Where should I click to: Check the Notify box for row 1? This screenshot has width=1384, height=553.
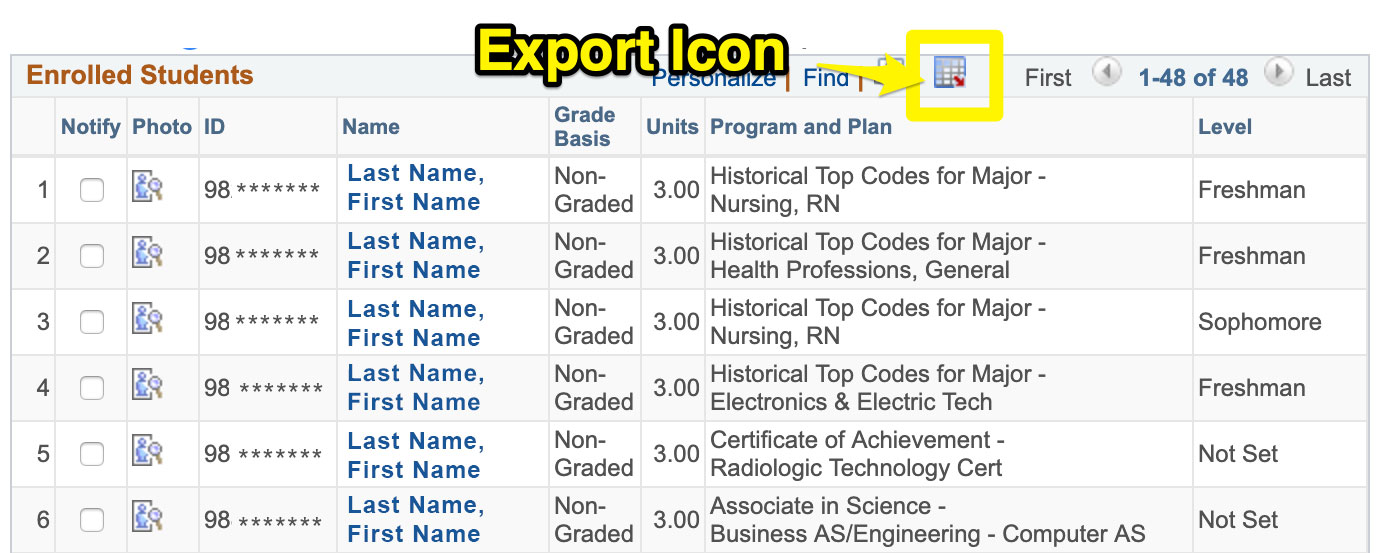coord(92,189)
